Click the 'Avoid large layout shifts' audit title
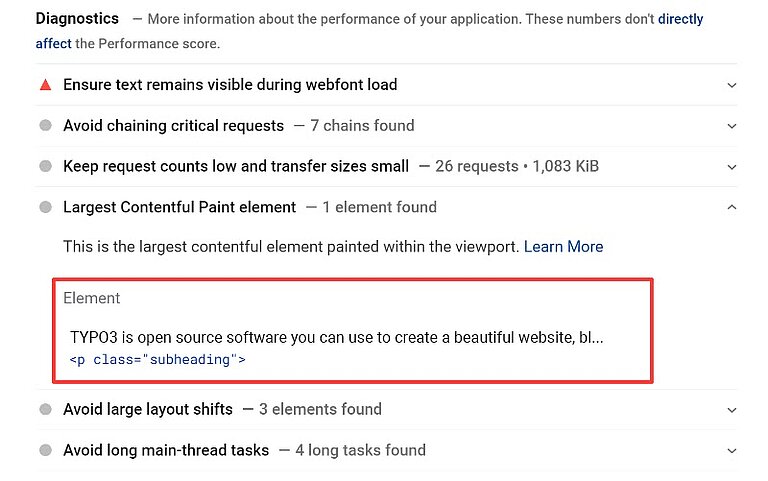 148,410
